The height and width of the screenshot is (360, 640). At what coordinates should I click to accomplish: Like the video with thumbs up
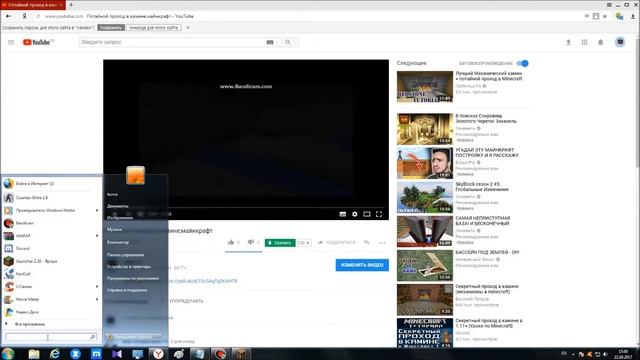click(231, 242)
